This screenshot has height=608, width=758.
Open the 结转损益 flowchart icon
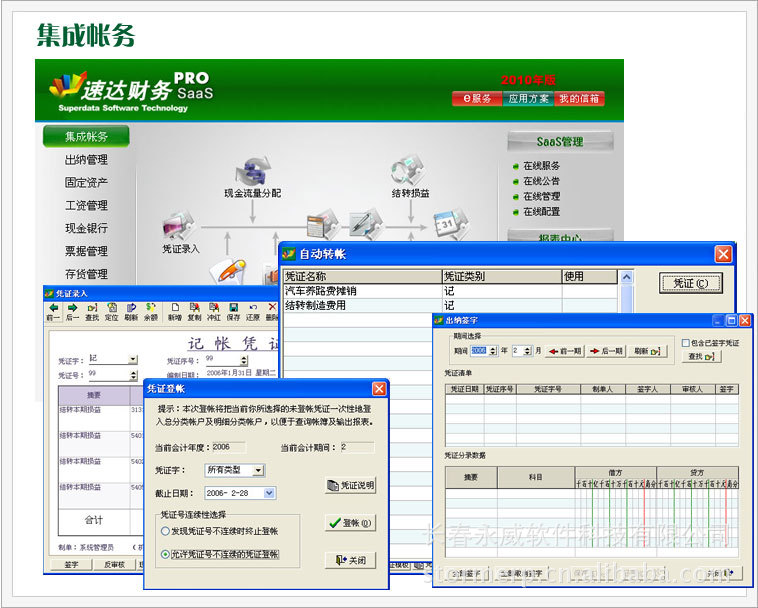[x=409, y=170]
